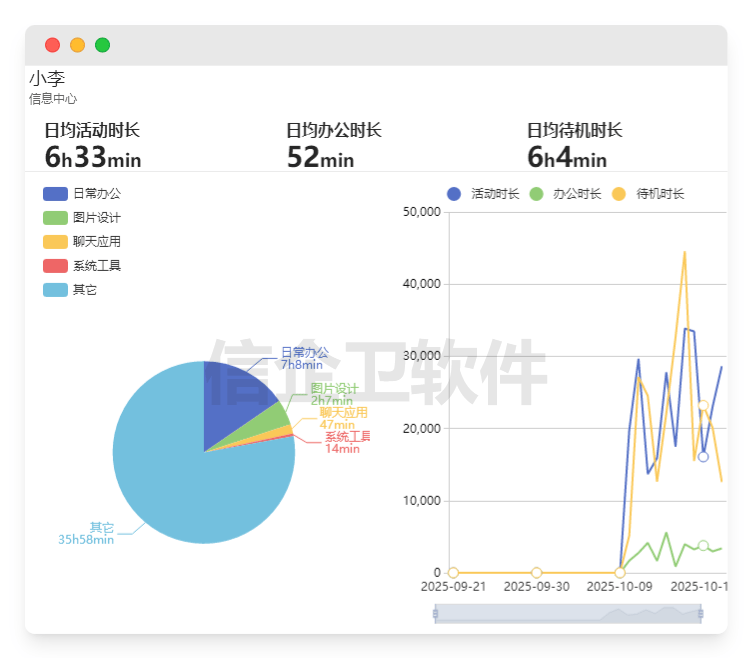Screen dimensions: 752x658
Task: Click the right handle of date zoom slider
Action: (701, 614)
